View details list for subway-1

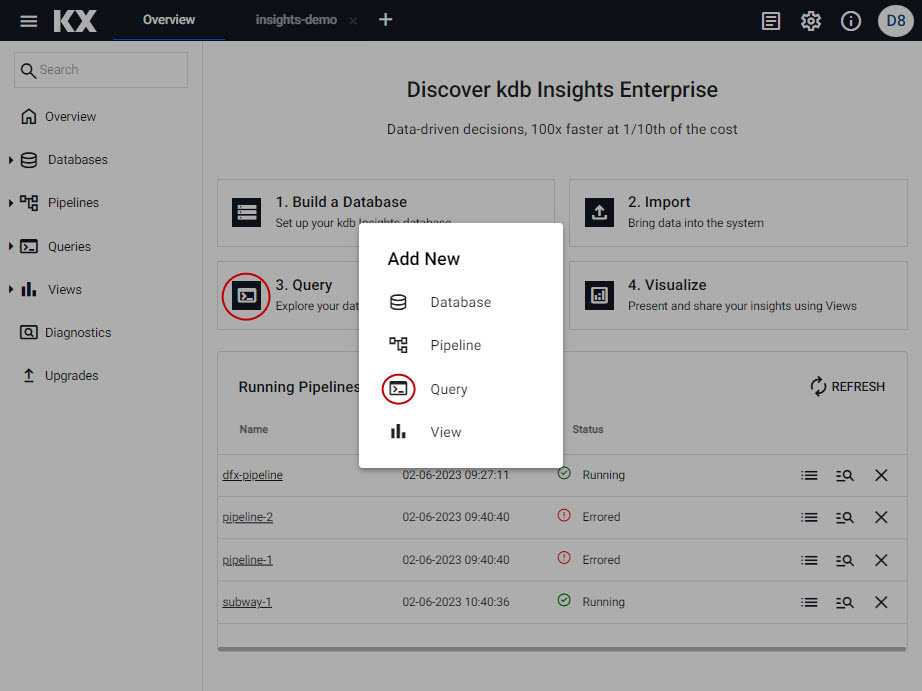tap(809, 602)
